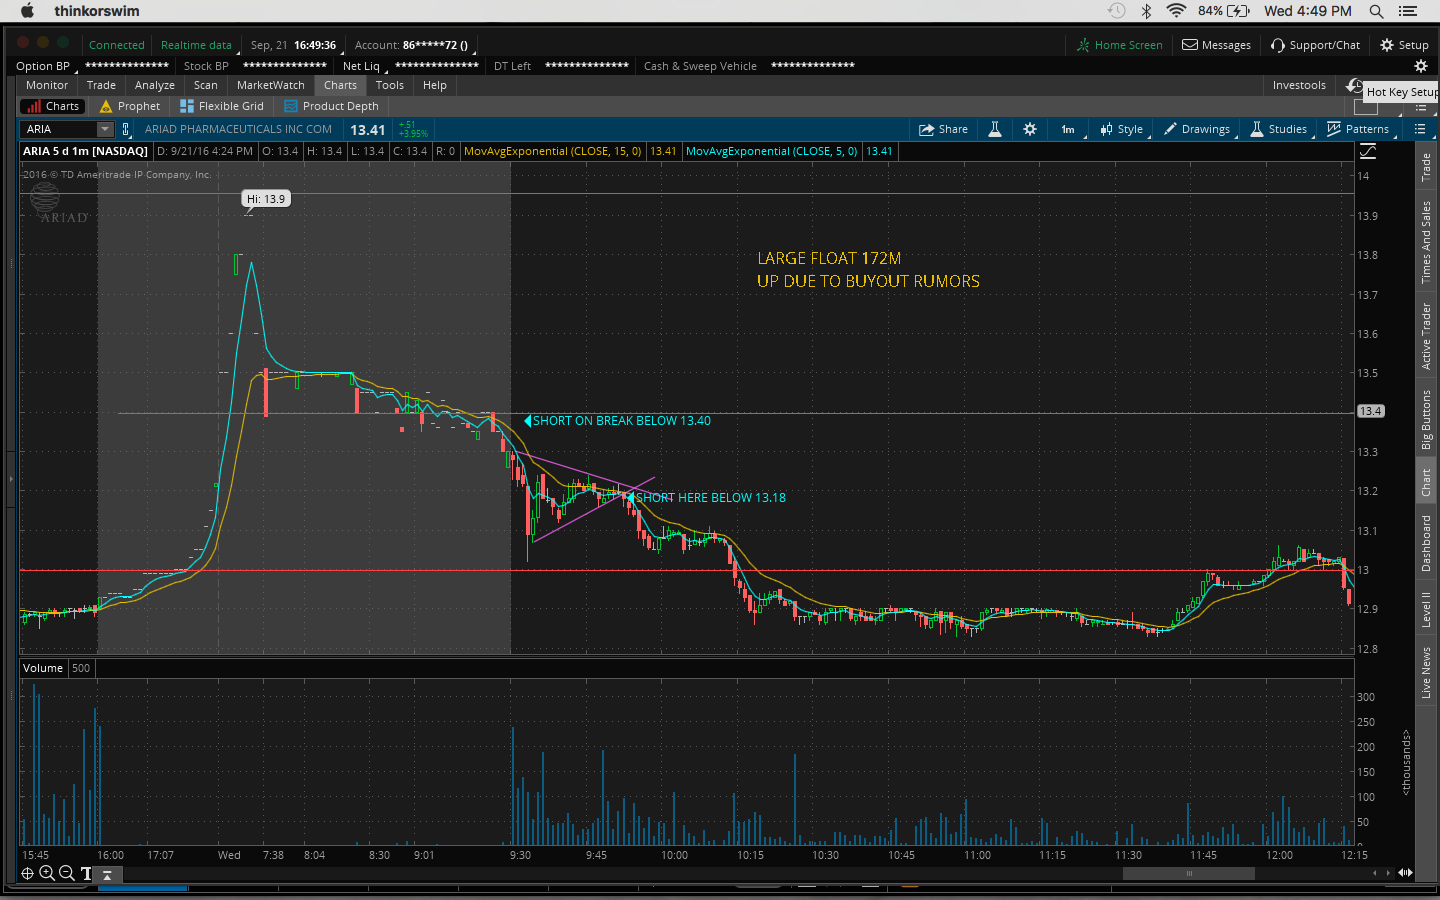Open the Style candlestick menu
The height and width of the screenshot is (900, 1440).
(1122, 129)
